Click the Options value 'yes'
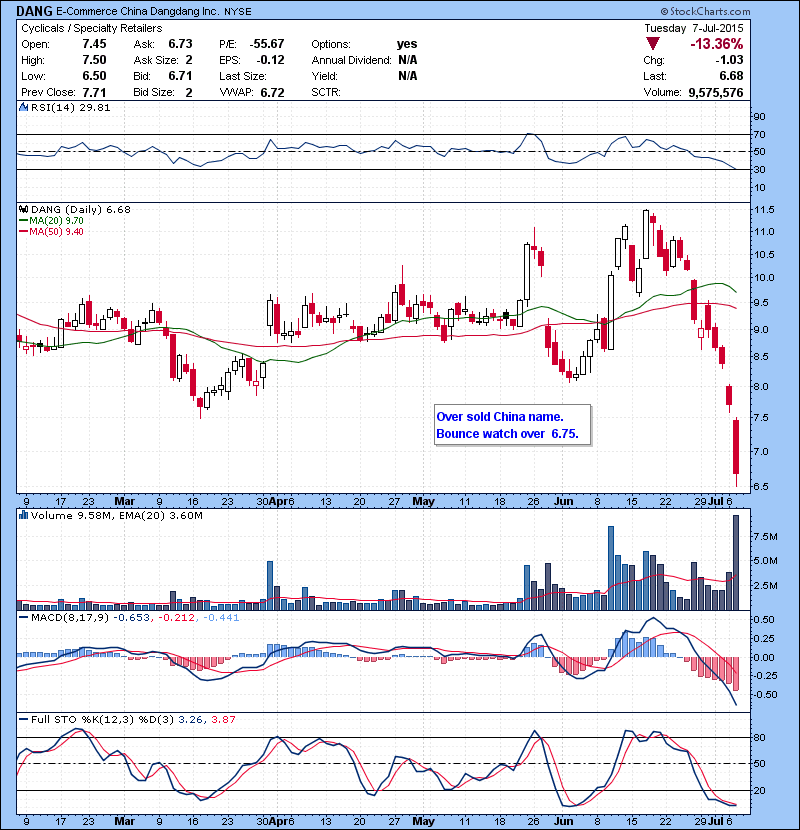Screen dimensions: 800x830 coord(407,44)
